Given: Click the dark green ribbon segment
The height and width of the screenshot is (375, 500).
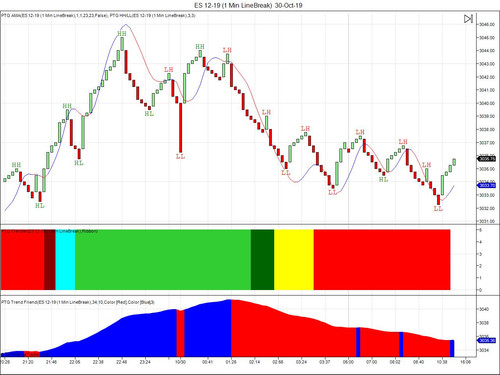Looking at the screenshot, I should [263, 260].
